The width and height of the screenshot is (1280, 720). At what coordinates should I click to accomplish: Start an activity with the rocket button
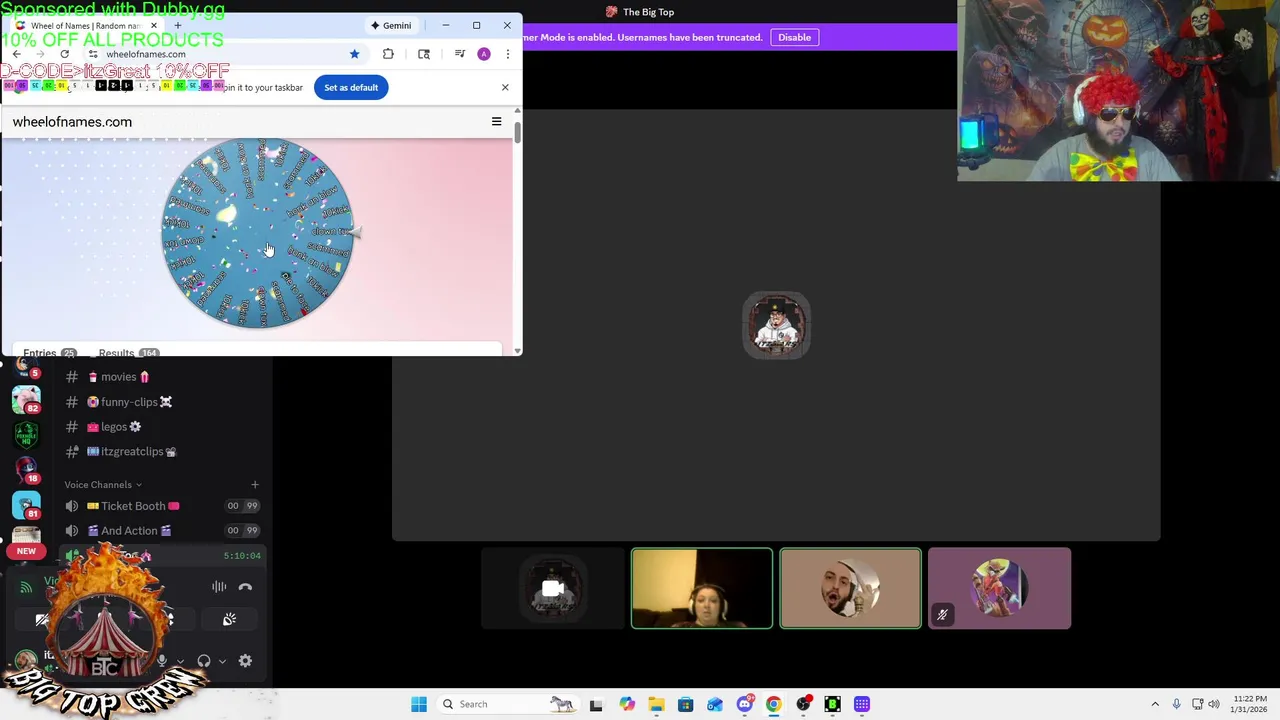(229, 620)
